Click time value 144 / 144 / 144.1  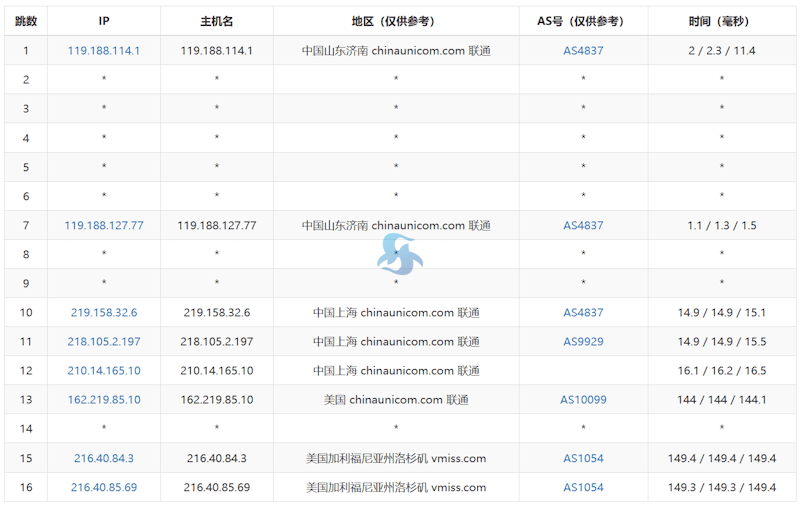[721, 400]
